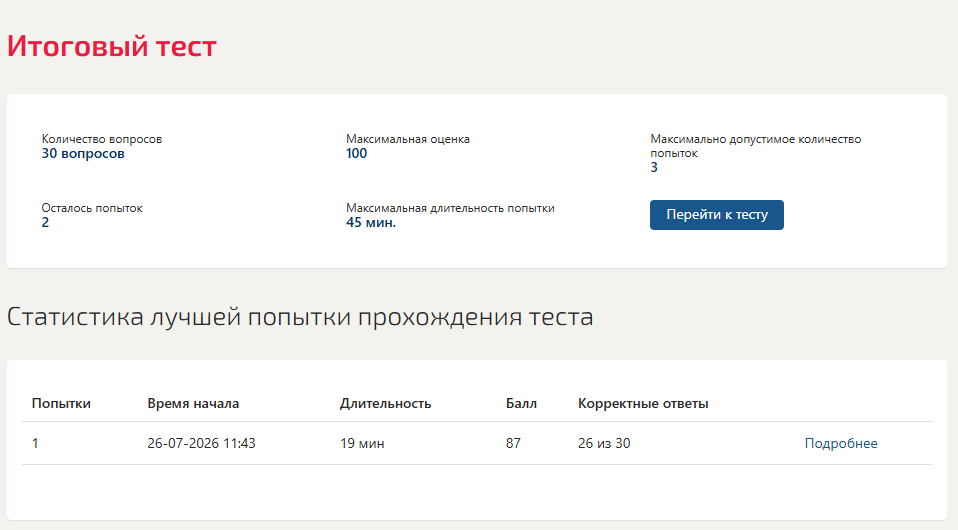Image resolution: width=958 pixels, height=530 pixels.
Task: Click the 'Балл' column header
Action: 521,403
